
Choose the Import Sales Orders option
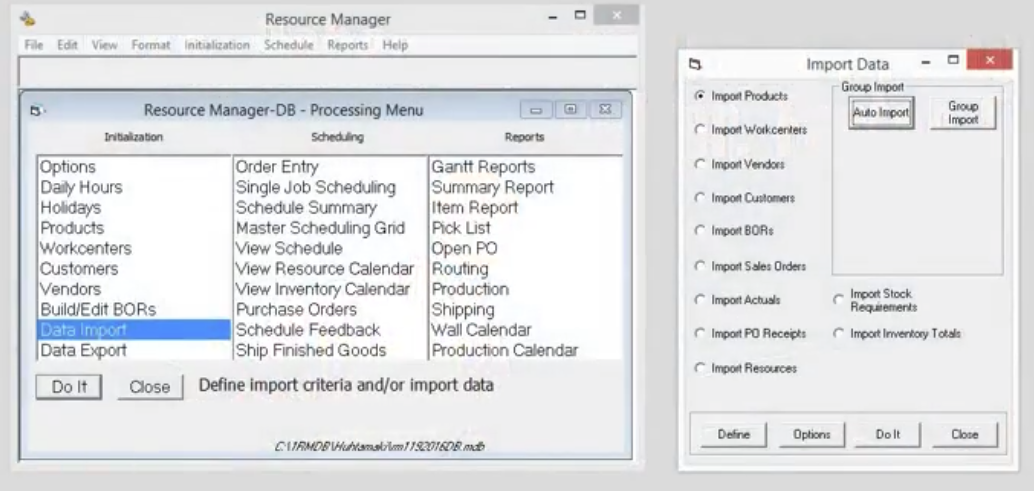tap(699, 266)
